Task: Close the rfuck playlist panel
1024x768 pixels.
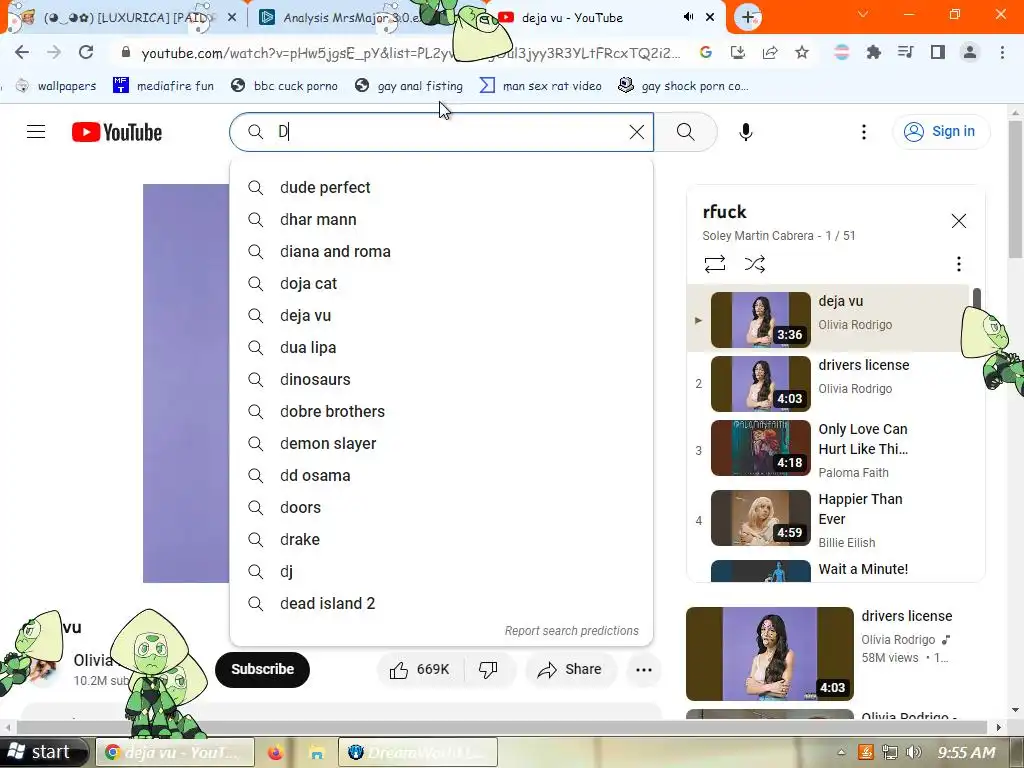Action: (x=959, y=221)
